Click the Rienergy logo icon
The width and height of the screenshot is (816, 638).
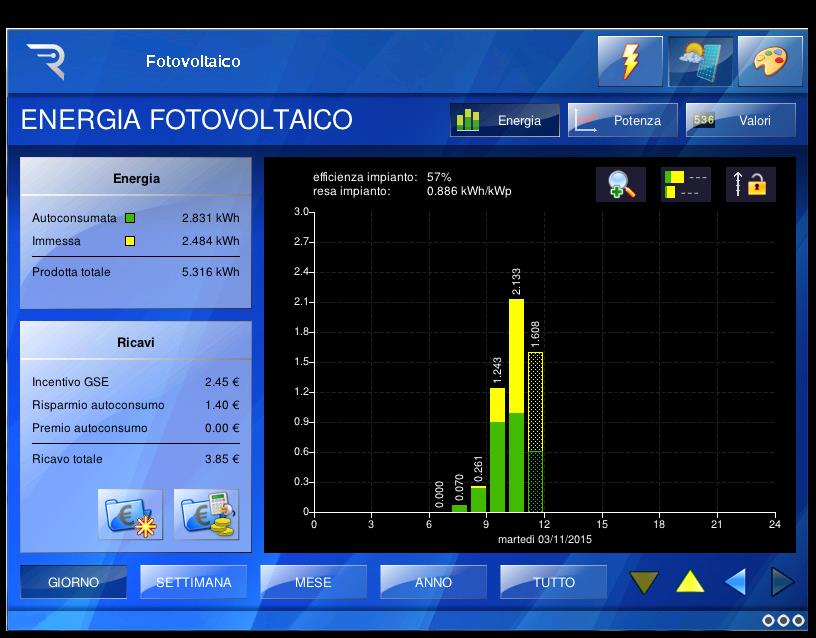click(x=46, y=61)
